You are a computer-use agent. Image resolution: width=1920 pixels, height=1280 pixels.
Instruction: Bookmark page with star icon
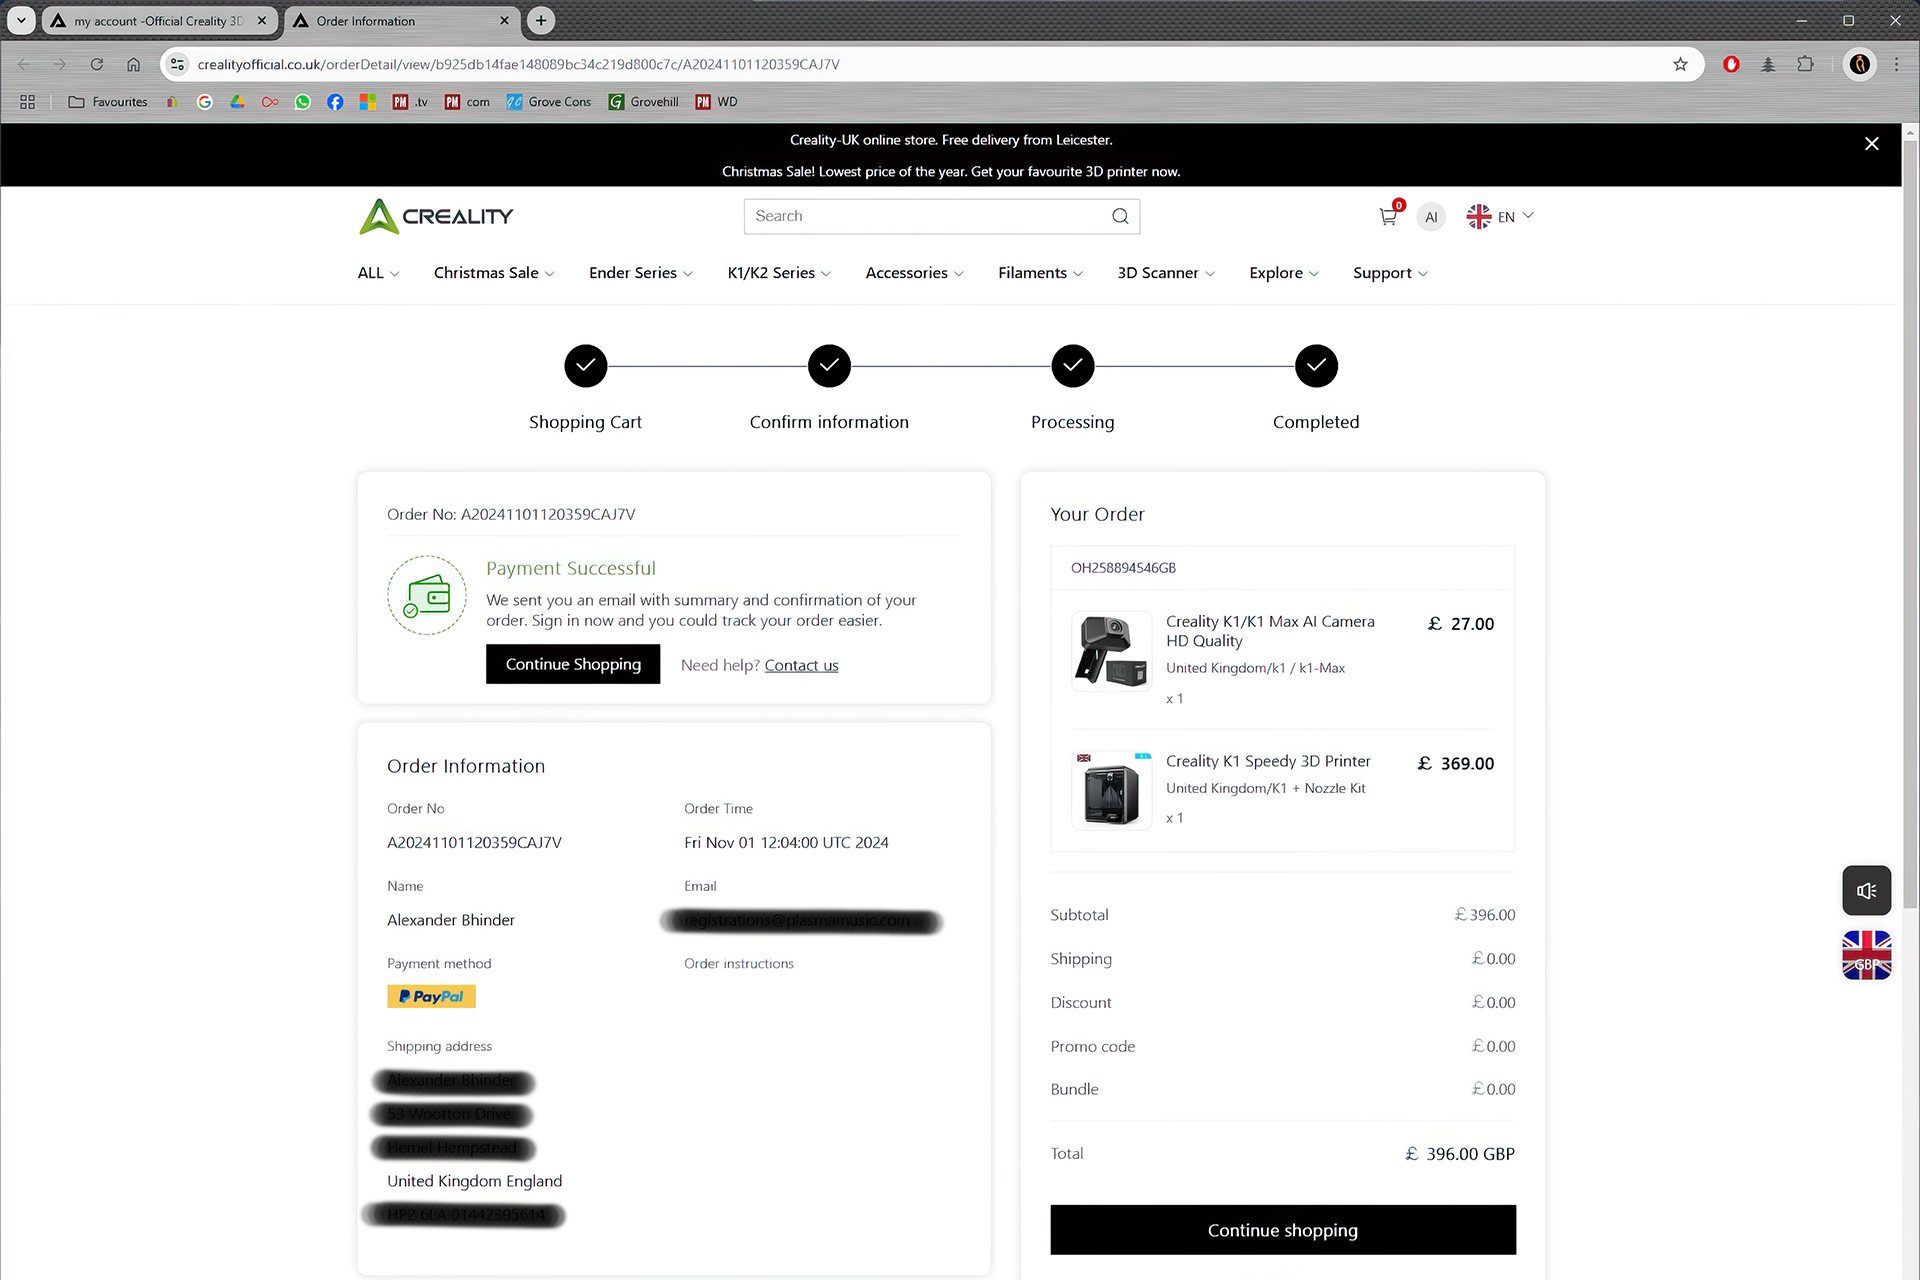(1680, 64)
